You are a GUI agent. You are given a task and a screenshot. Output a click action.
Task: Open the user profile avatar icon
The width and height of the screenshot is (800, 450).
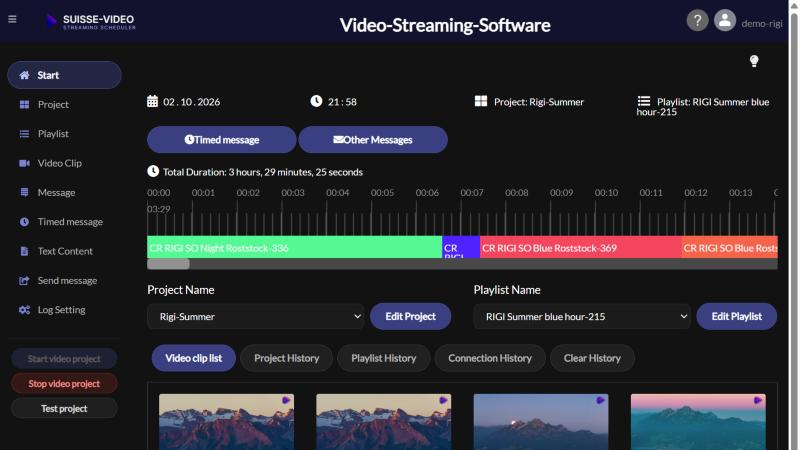click(x=724, y=21)
